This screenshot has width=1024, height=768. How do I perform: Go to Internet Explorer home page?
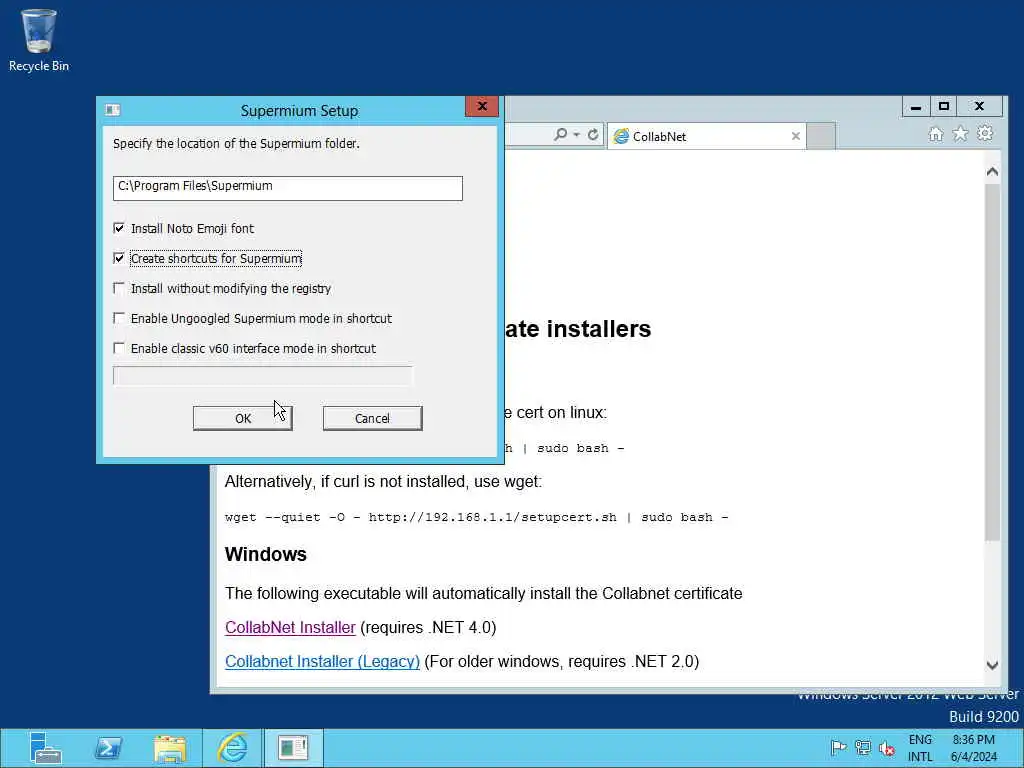coord(936,134)
